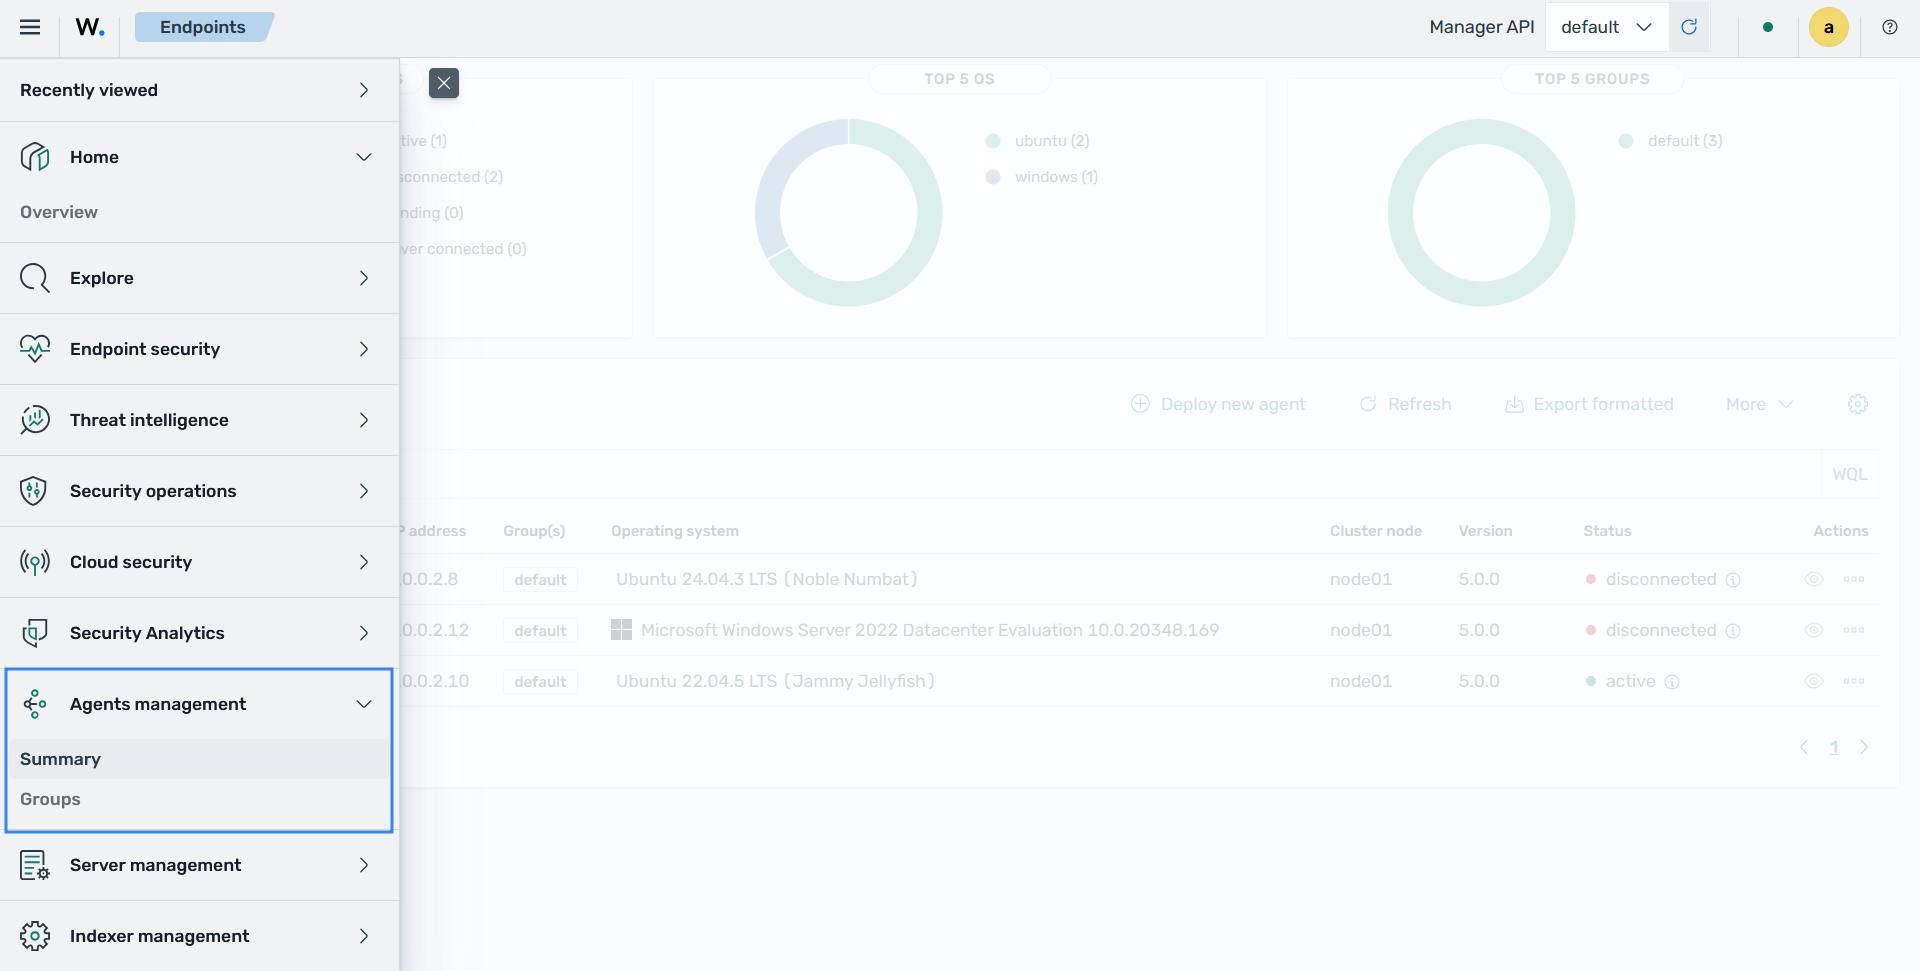Click the Refresh agents button
Screen dimensions: 1920x971
coord(1405,404)
